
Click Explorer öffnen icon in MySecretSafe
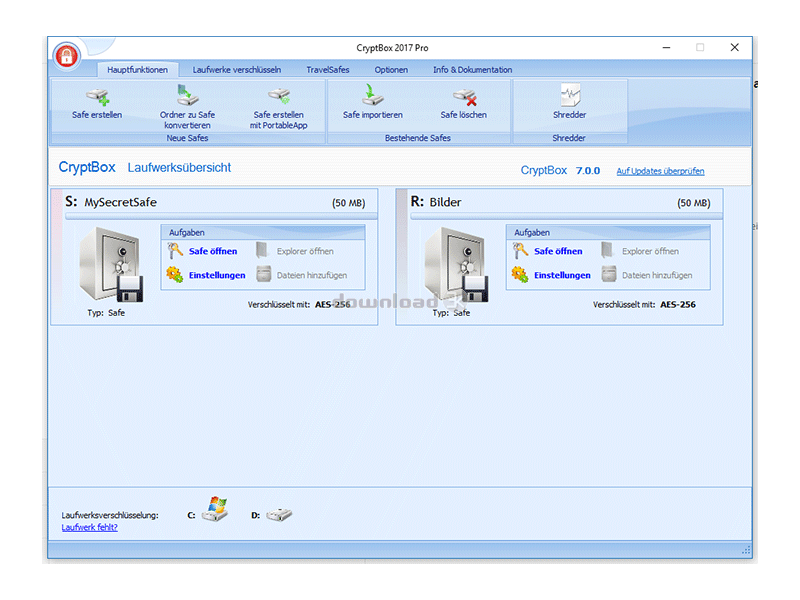pos(262,251)
